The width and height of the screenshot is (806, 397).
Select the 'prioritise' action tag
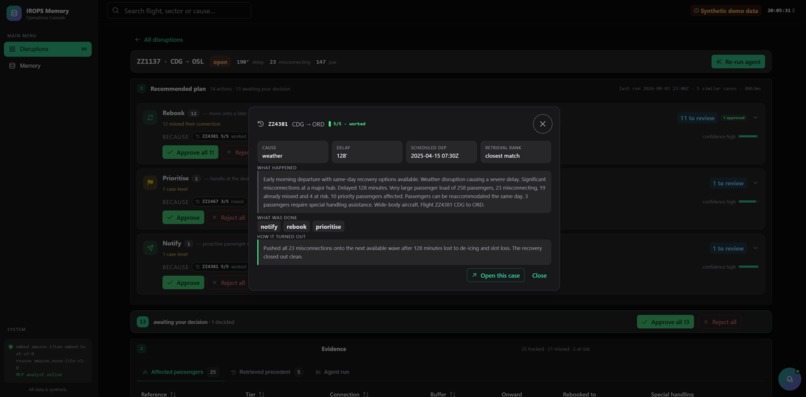(328, 227)
